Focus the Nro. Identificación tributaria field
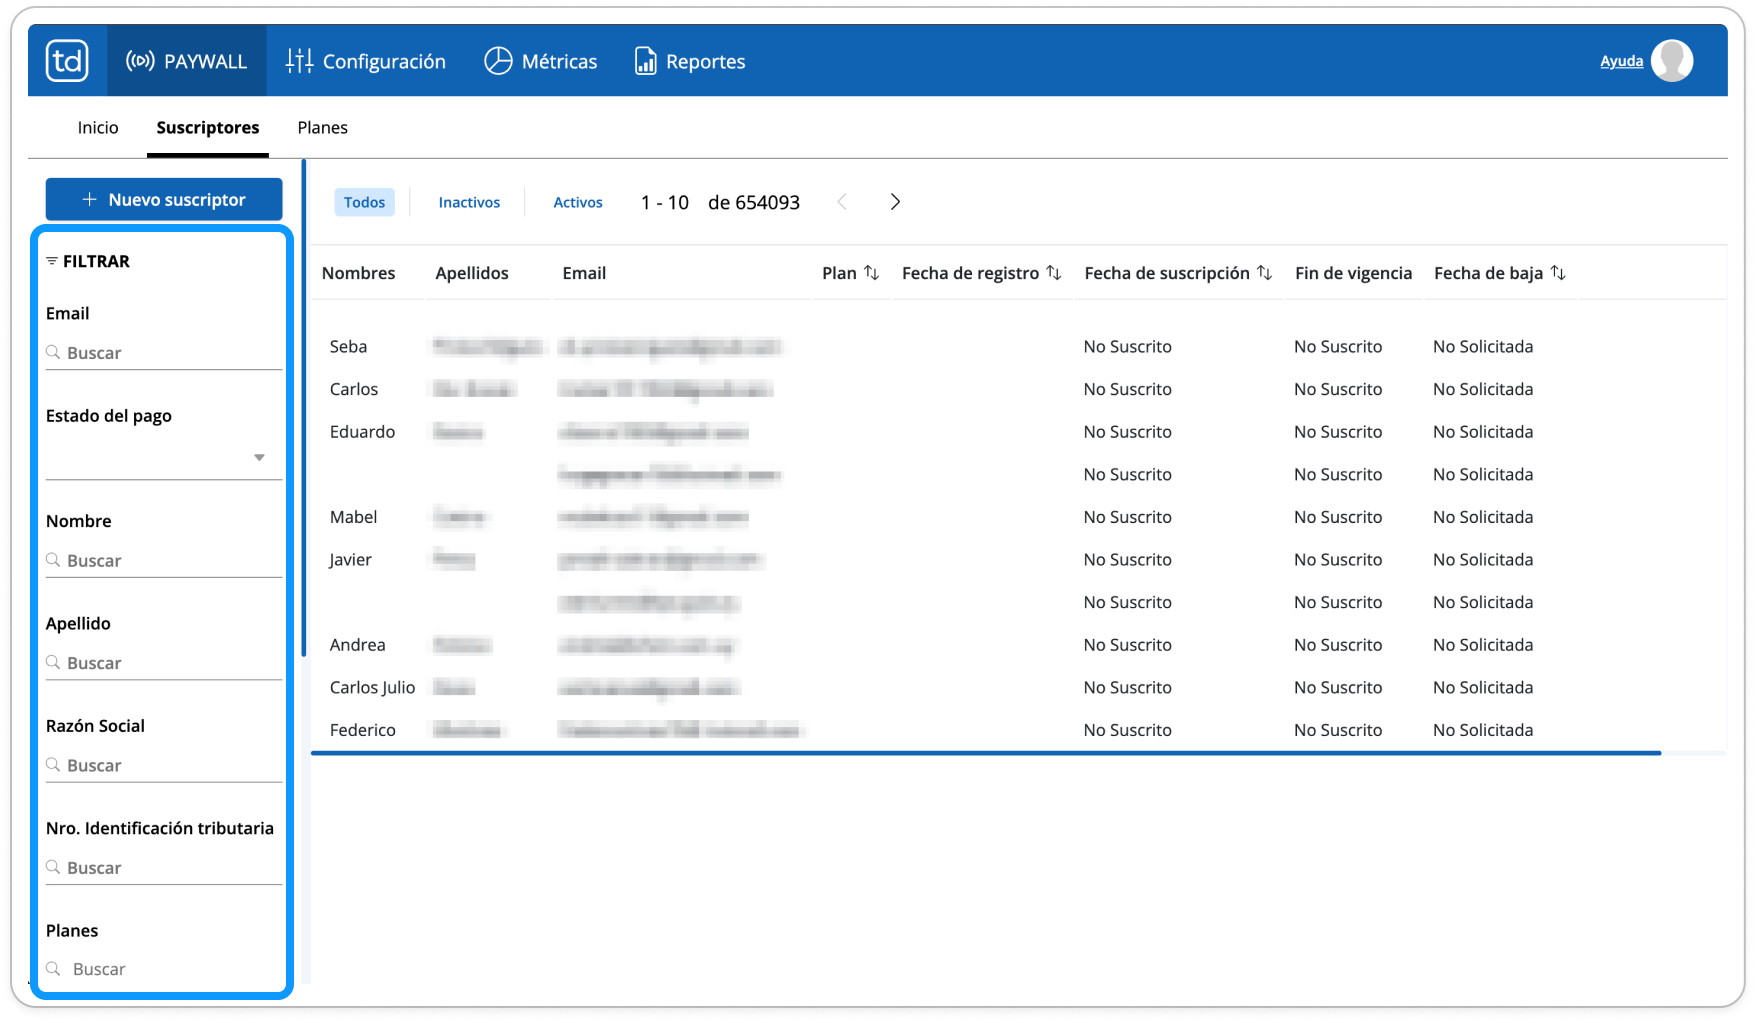 click(164, 868)
